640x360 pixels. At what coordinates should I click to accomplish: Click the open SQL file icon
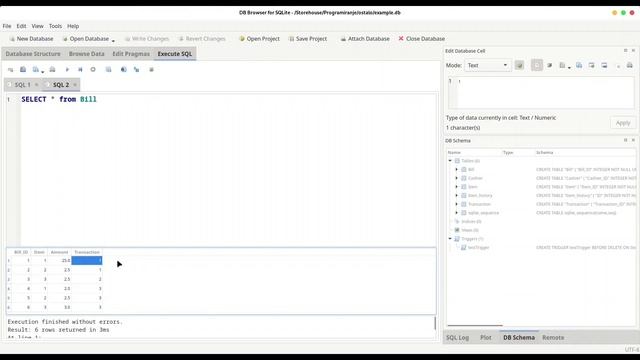pos(23,70)
